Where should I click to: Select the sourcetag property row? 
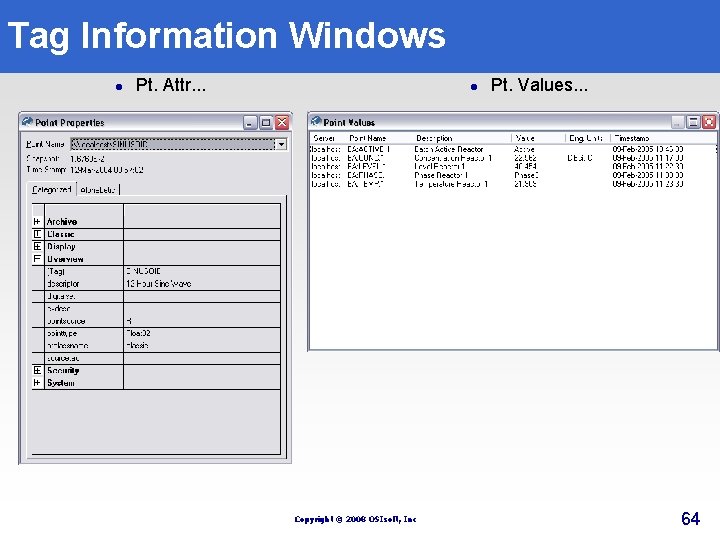156,358
